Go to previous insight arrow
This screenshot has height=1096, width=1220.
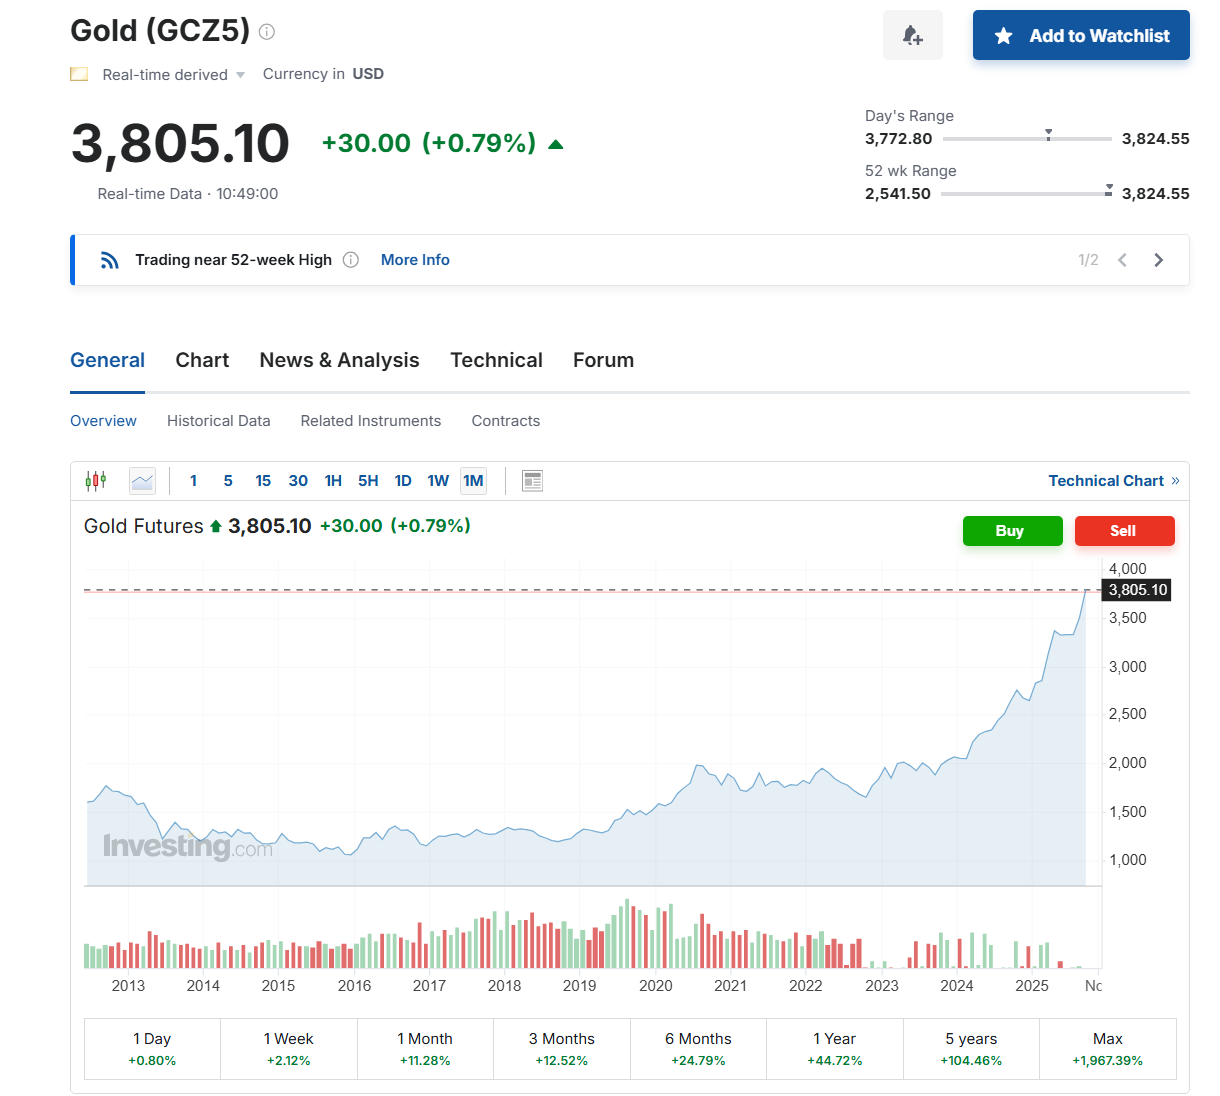click(1123, 260)
